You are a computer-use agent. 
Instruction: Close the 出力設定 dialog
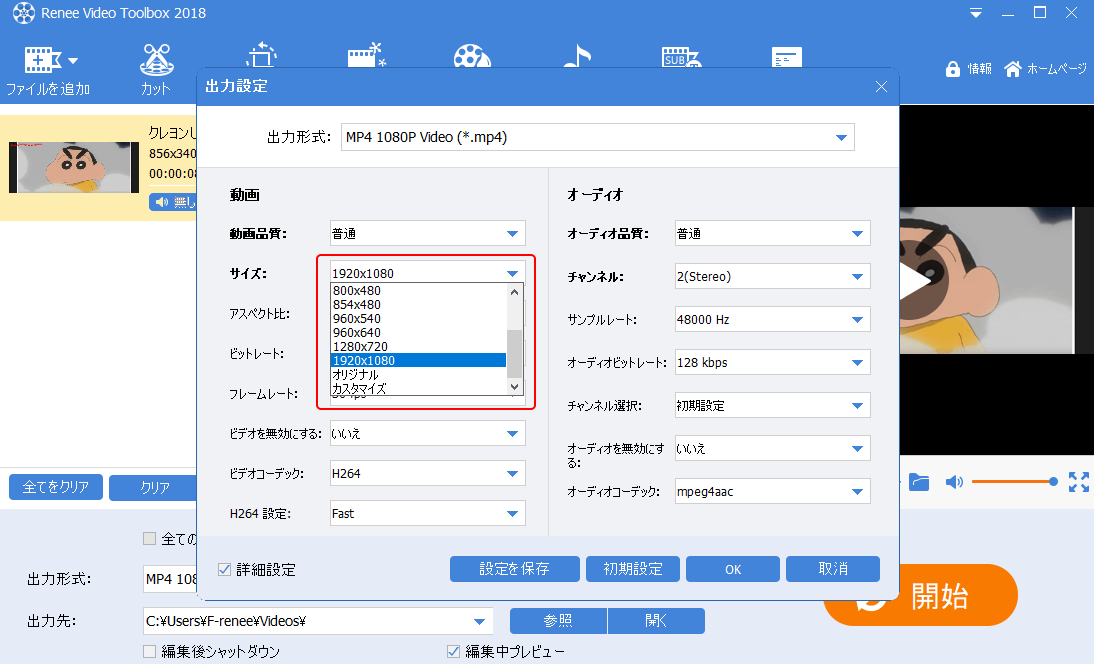click(x=881, y=86)
